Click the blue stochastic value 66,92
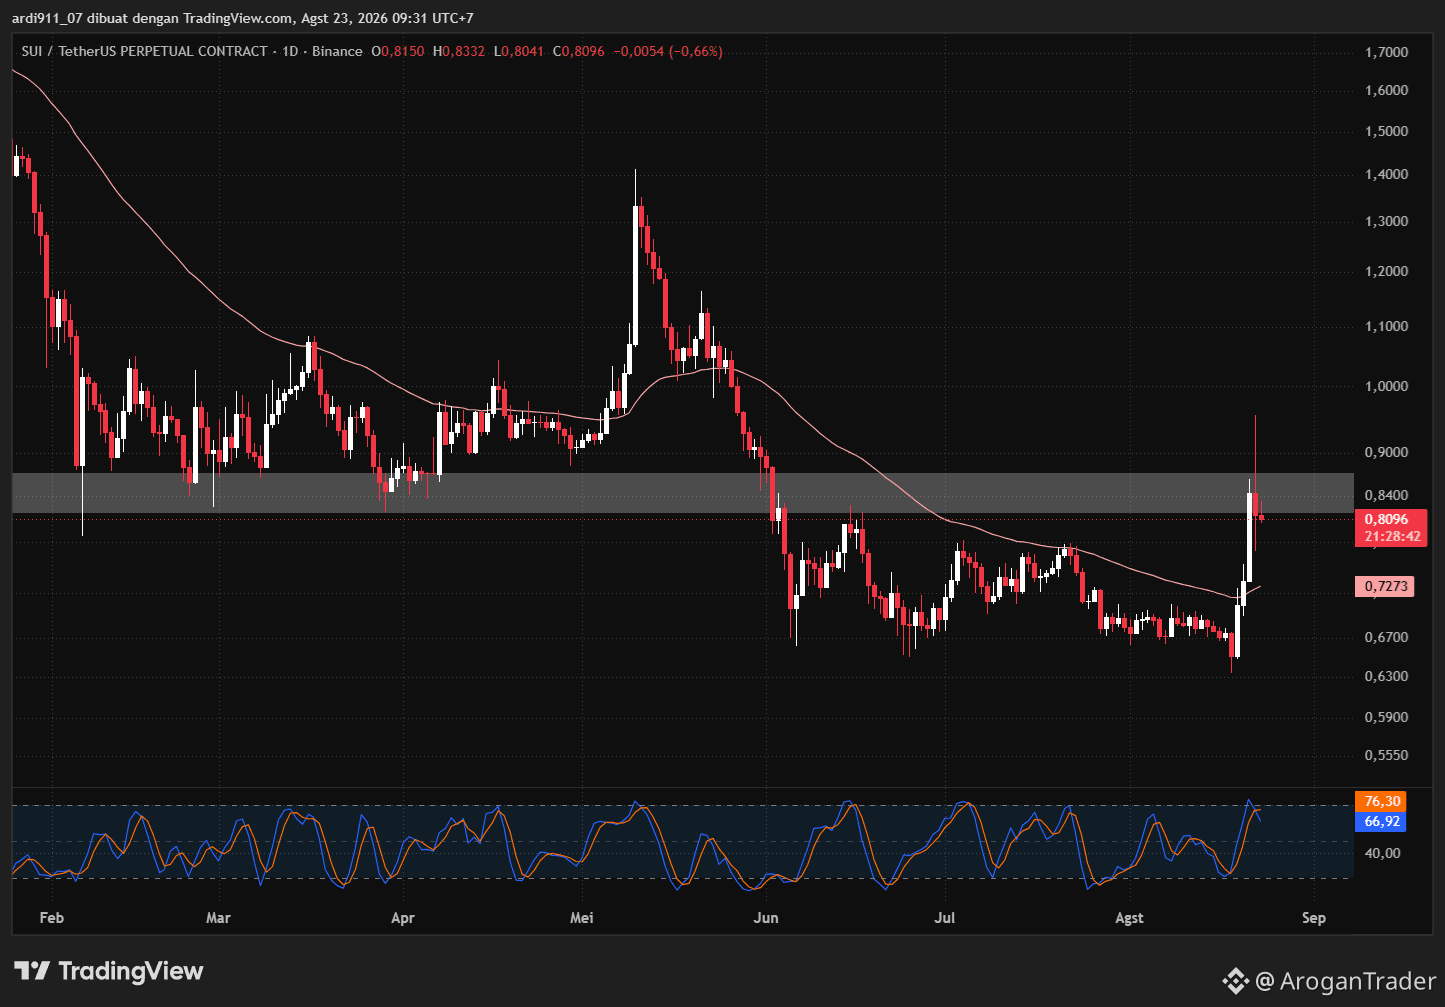Viewport: 1445px width, 1007px height. click(1382, 821)
